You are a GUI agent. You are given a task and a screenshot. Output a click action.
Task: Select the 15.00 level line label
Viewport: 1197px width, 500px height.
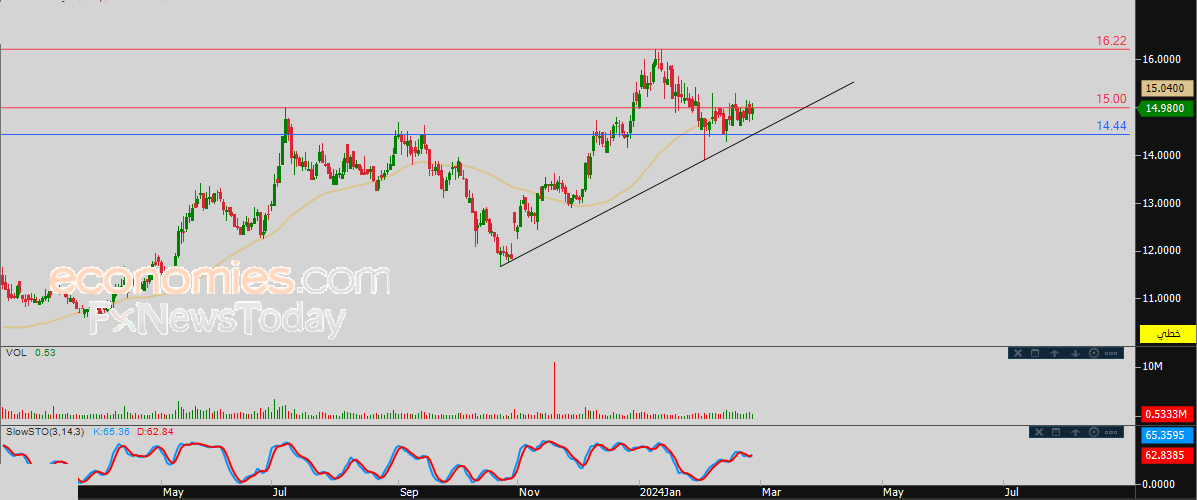point(1112,99)
